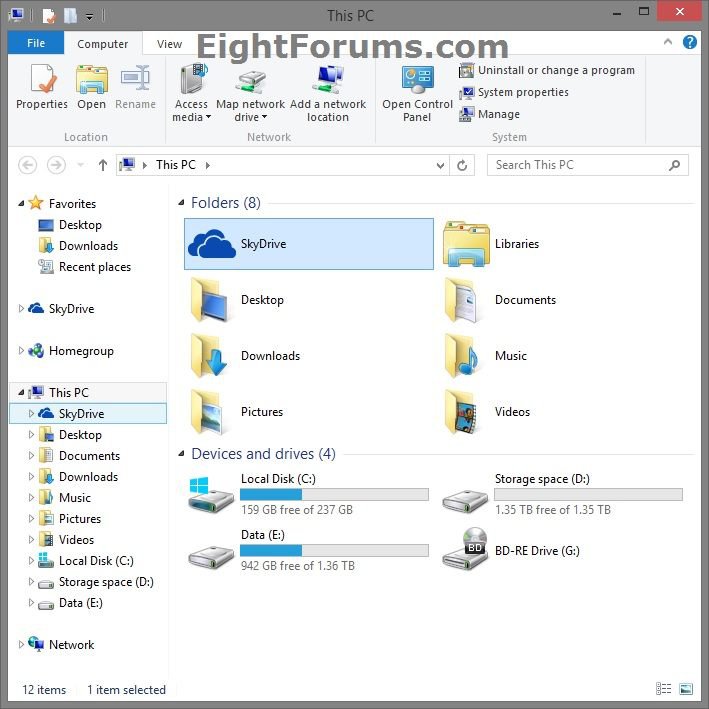Open the recent locations dropdown arrow
This screenshot has height=709, width=709.
80,165
